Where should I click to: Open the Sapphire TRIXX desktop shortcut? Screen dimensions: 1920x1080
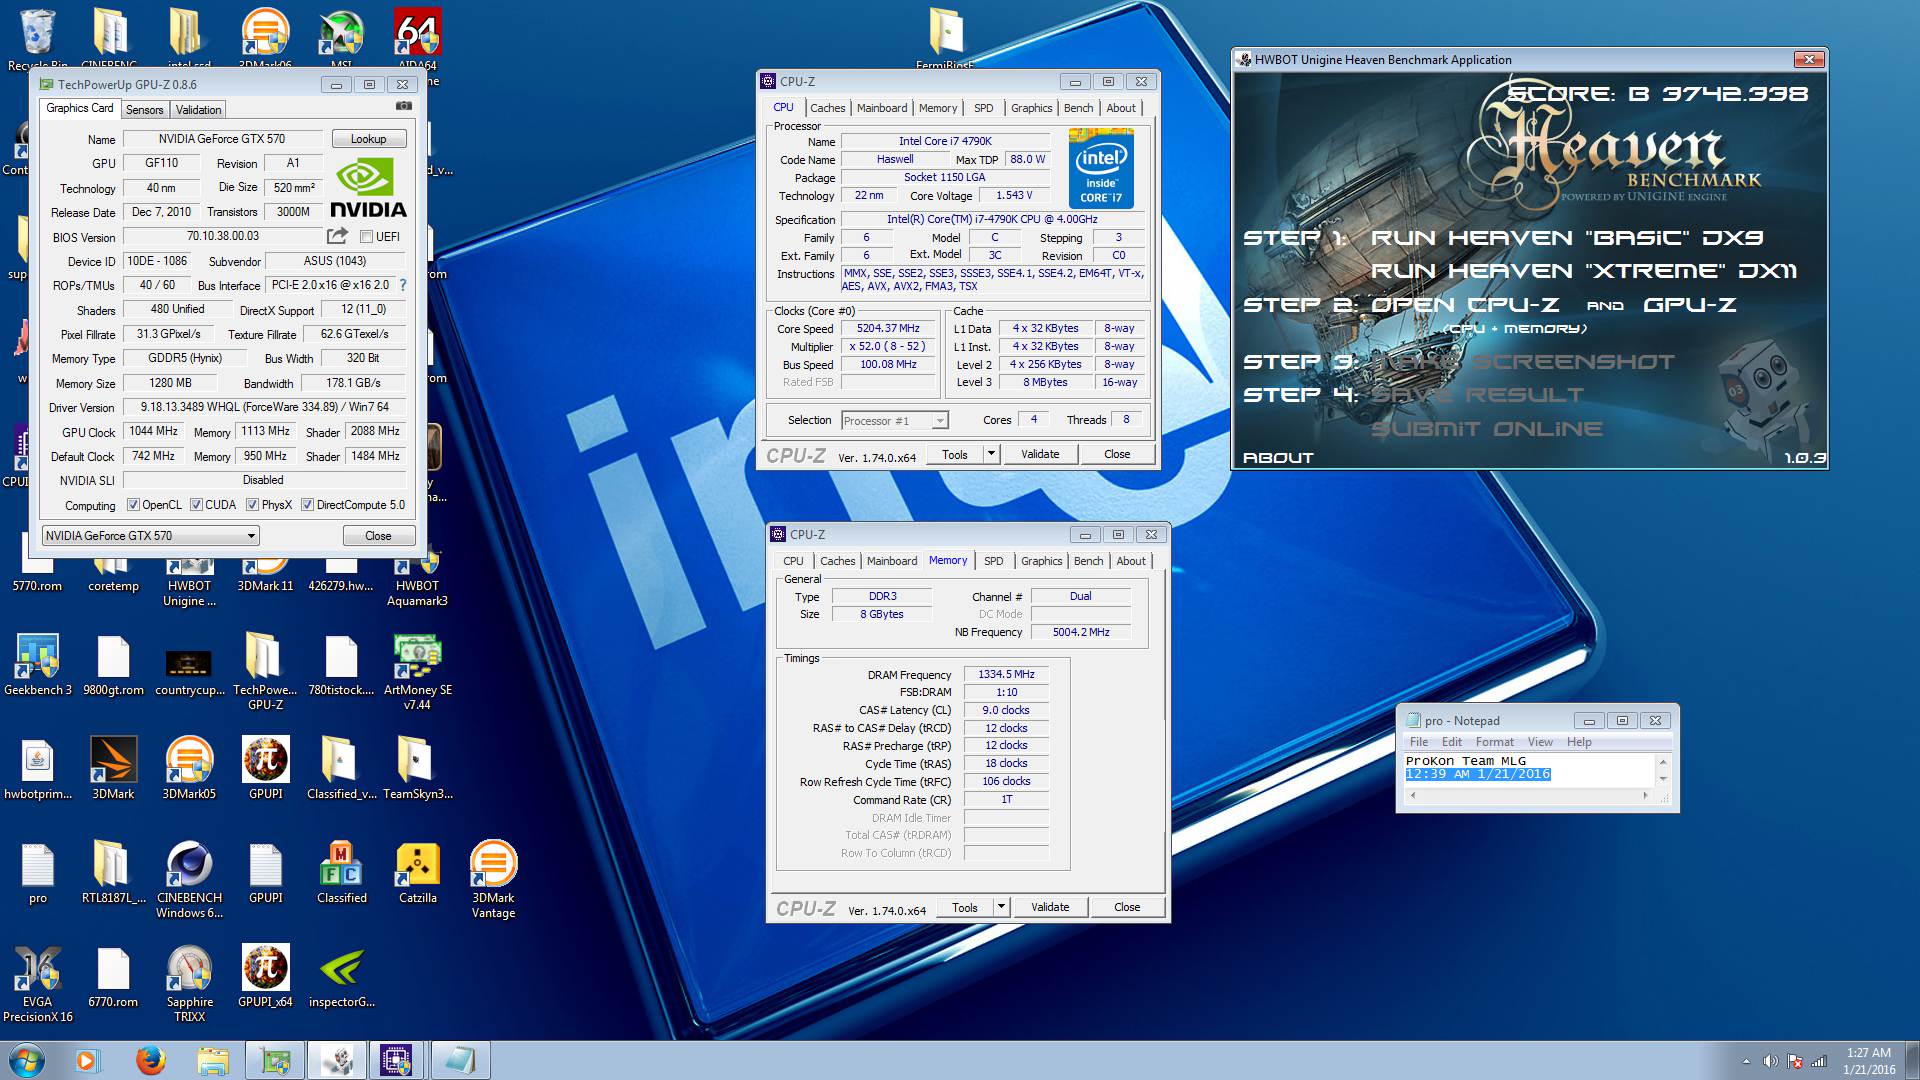click(189, 984)
